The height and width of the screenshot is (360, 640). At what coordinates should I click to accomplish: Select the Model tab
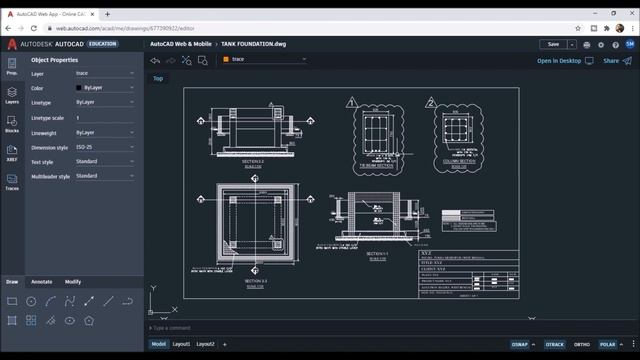tap(158, 344)
